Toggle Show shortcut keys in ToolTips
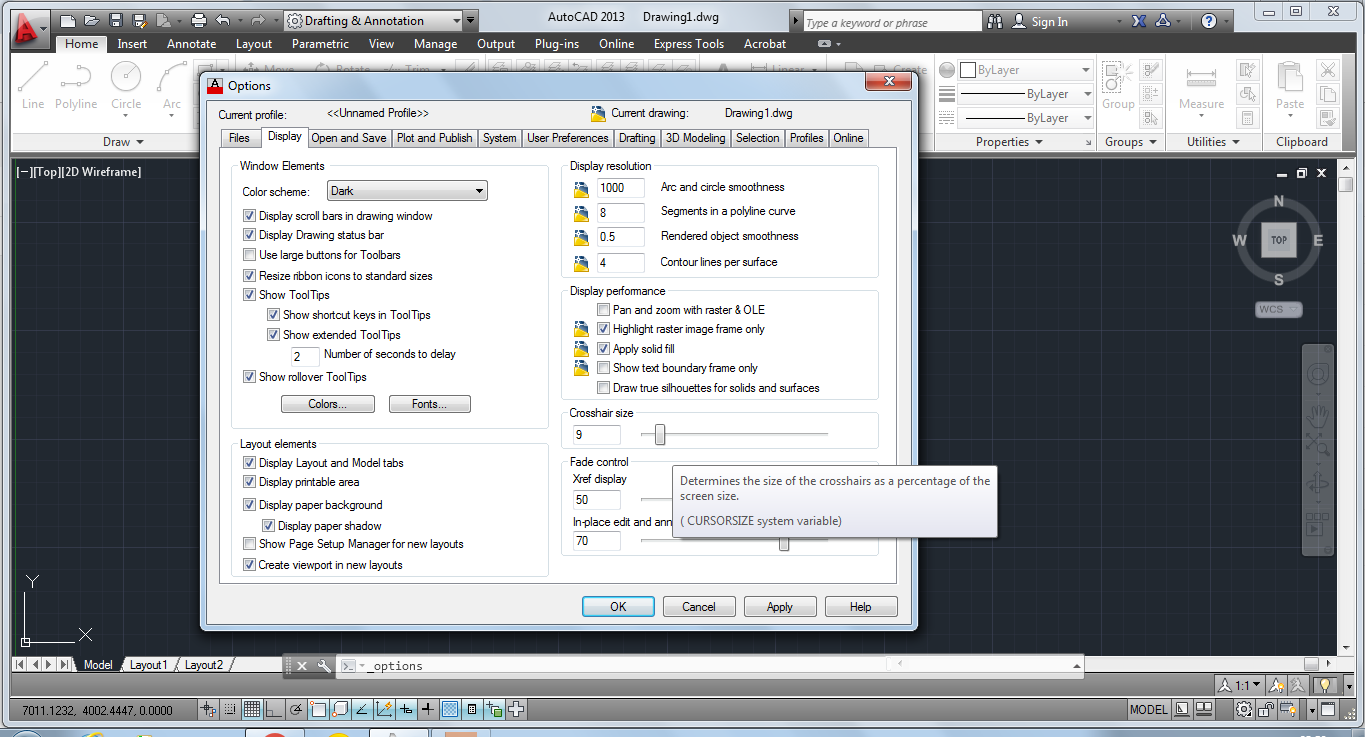 (x=274, y=315)
